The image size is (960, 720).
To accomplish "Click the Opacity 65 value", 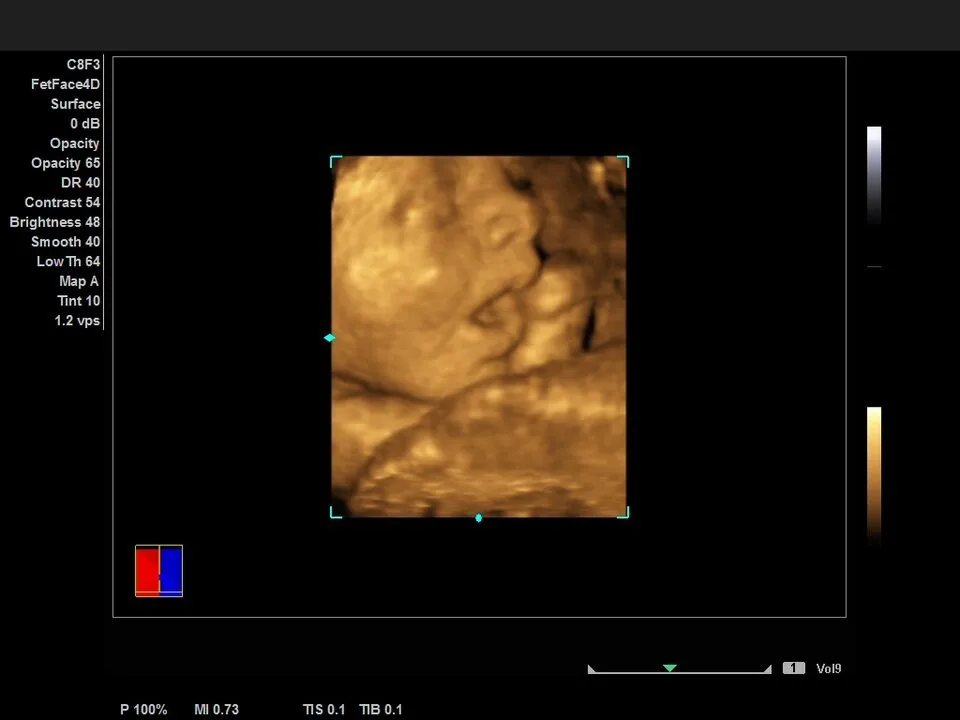I will [65, 163].
